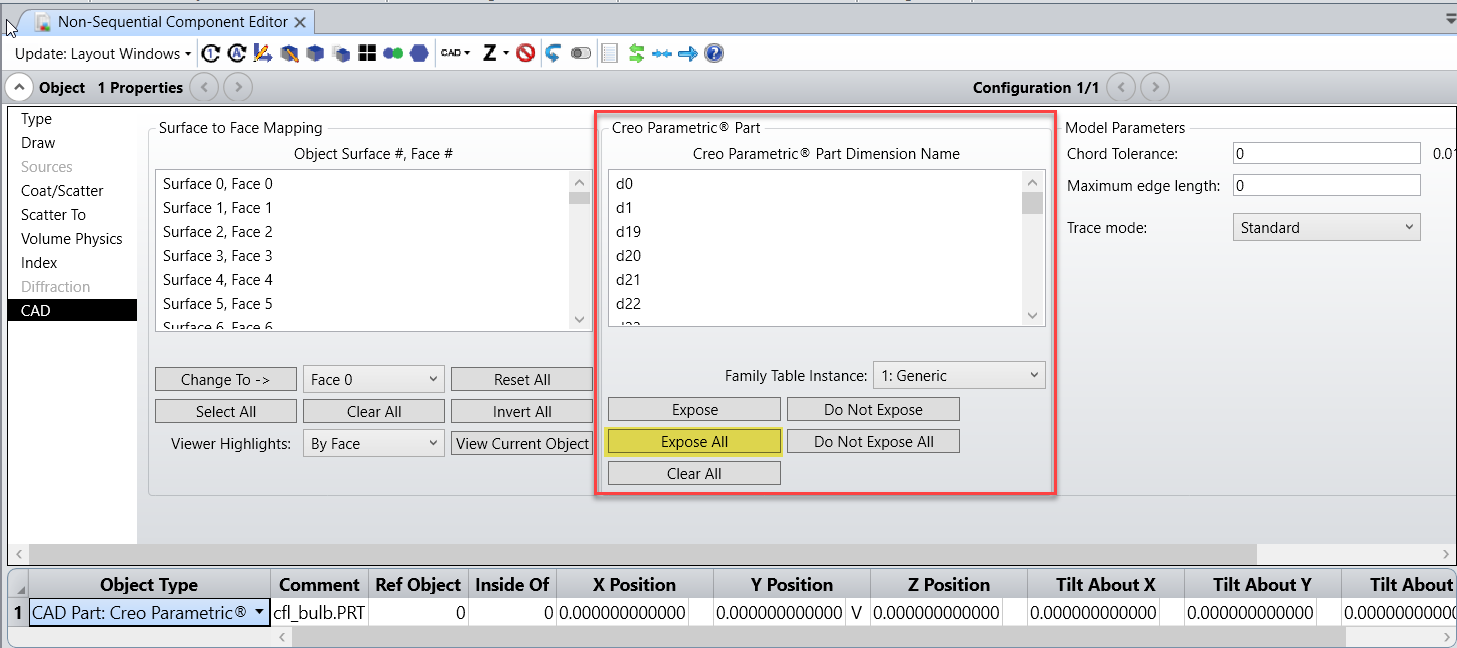Click Clear All under Creo Parametric Part

pyautogui.click(x=694, y=474)
